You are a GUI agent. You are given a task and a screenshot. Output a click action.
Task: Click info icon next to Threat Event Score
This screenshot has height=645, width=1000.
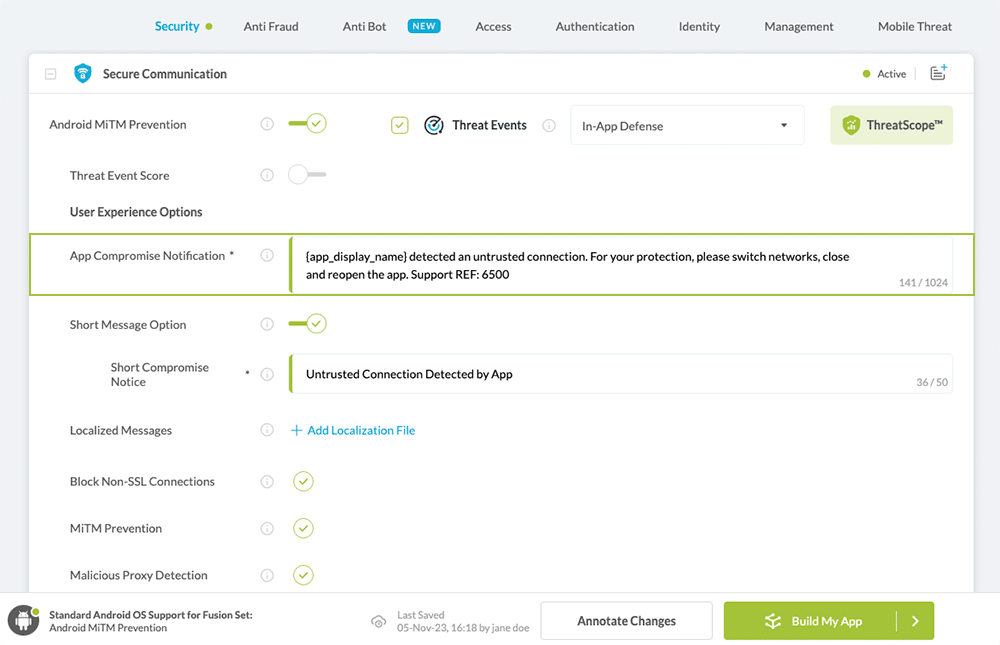(267, 176)
